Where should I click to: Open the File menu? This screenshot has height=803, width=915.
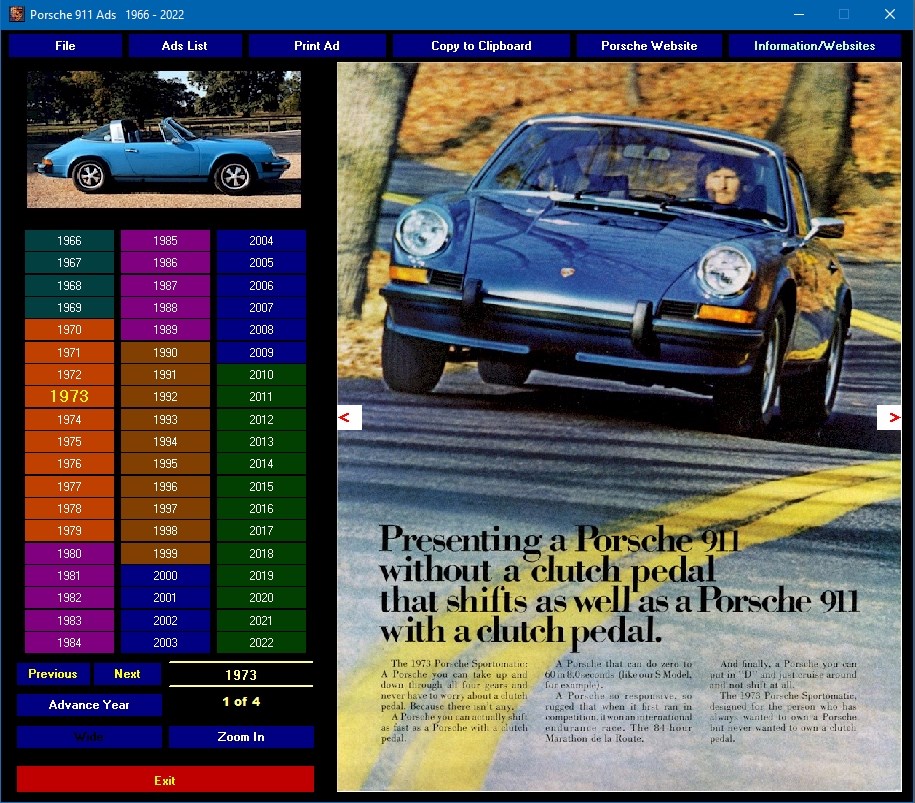pos(65,46)
